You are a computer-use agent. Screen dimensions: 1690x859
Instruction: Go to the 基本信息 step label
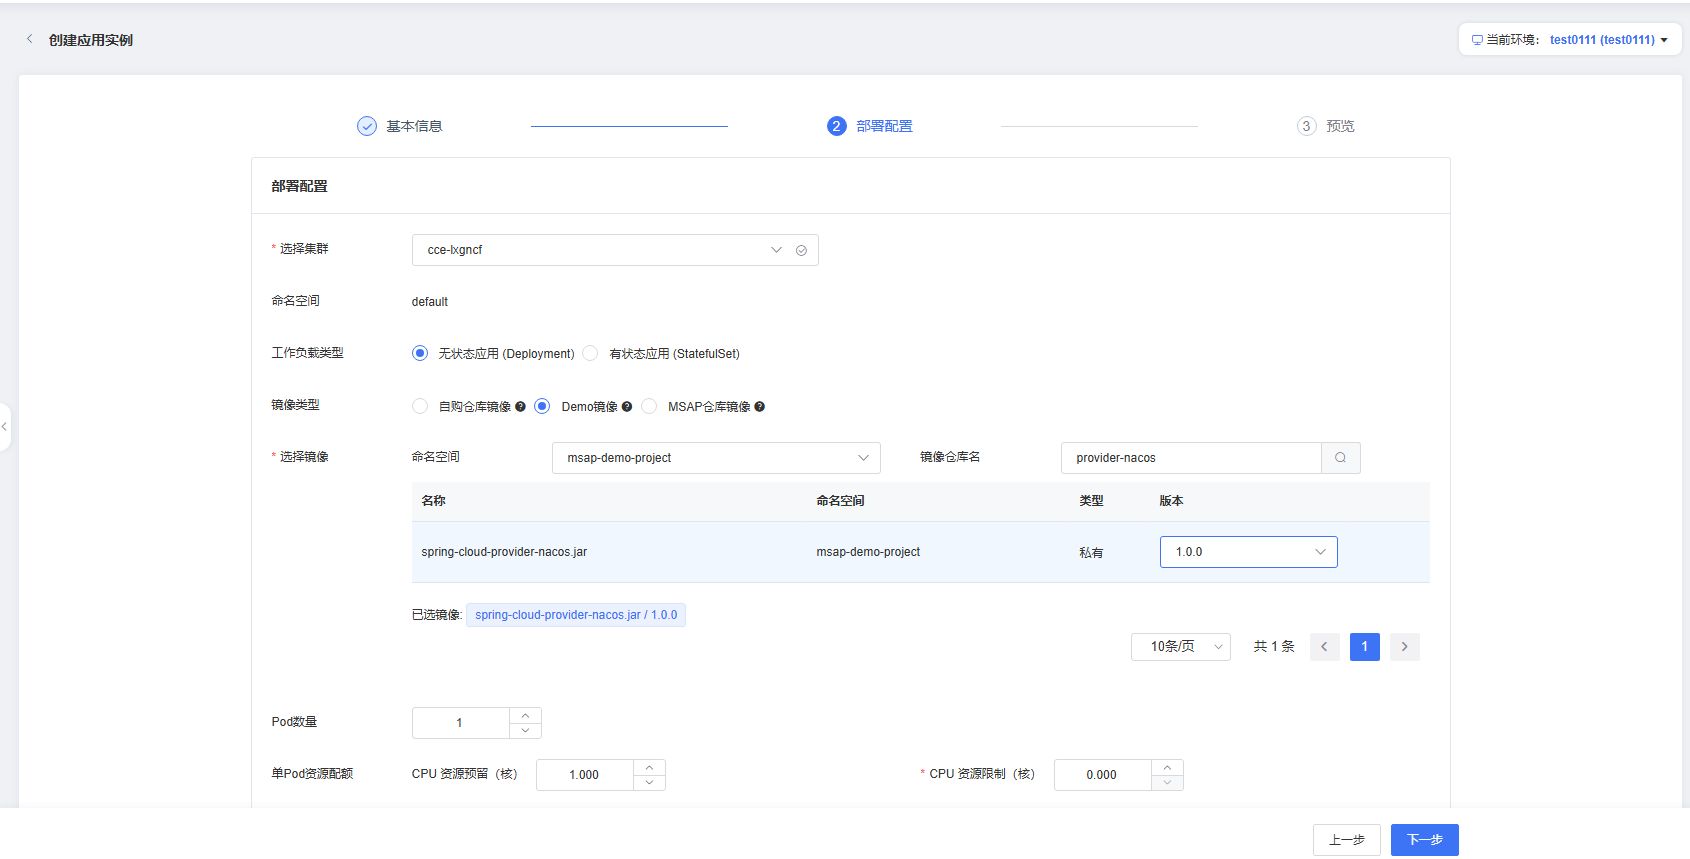tap(414, 126)
